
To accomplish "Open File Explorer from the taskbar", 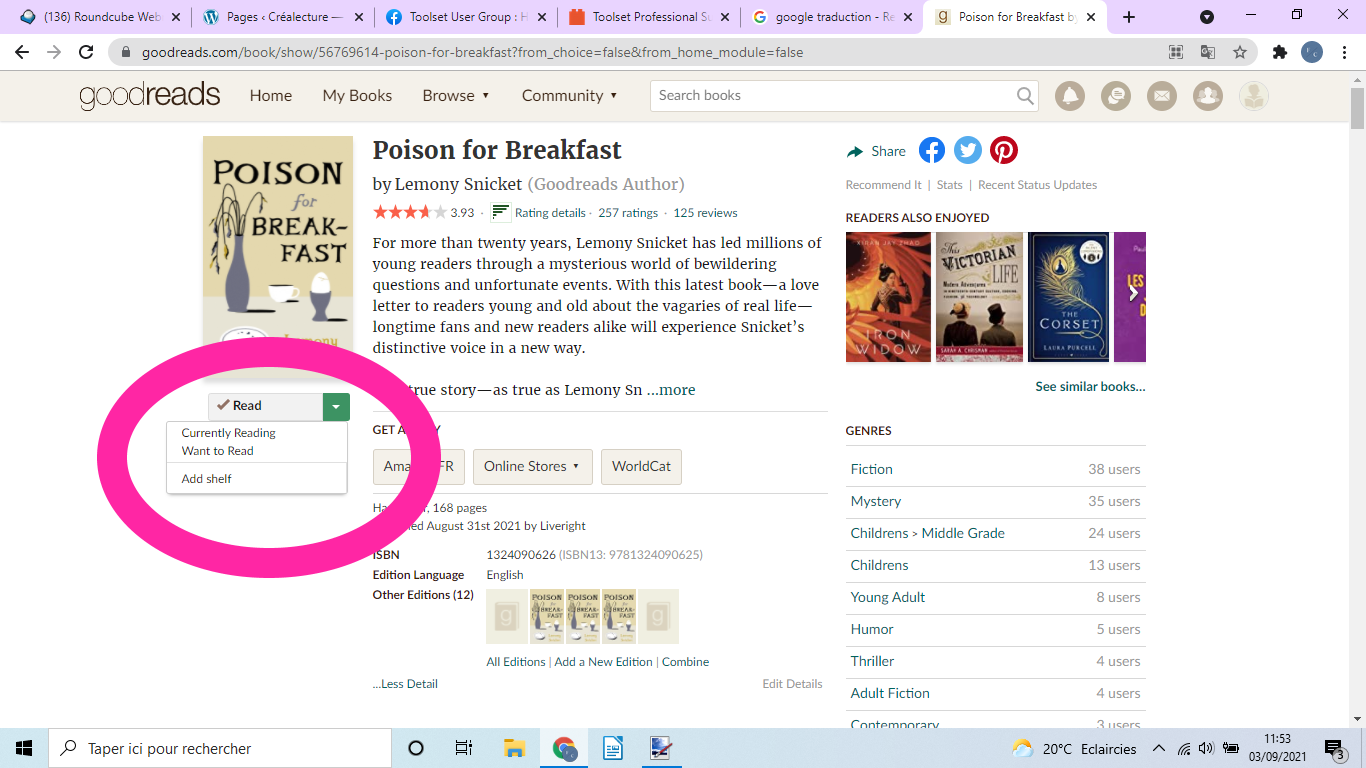I will click(x=515, y=748).
